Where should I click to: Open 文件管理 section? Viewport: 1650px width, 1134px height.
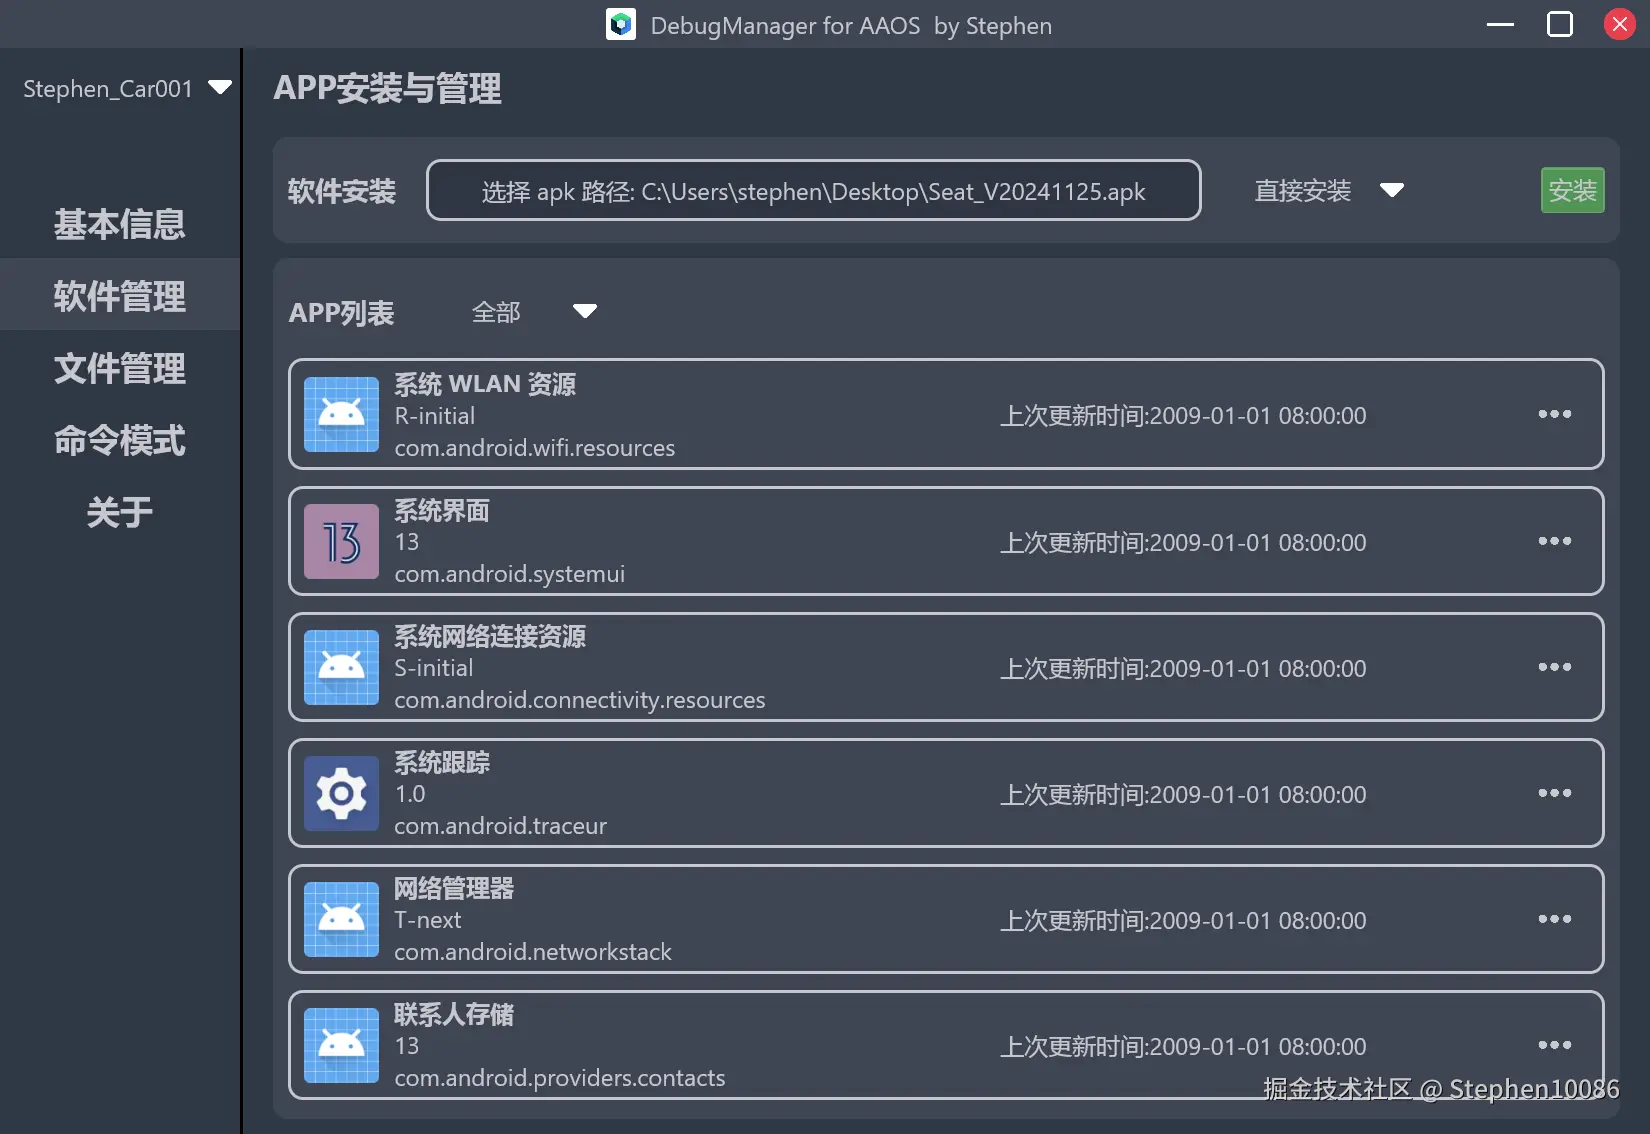[120, 368]
